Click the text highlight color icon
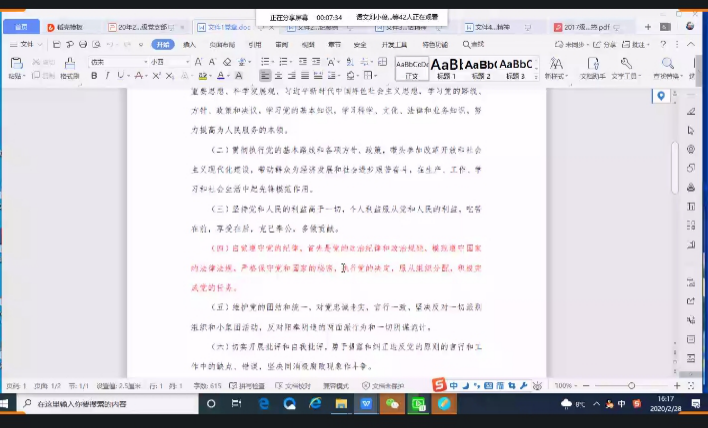The height and width of the screenshot is (428, 708). pos(203,76)
